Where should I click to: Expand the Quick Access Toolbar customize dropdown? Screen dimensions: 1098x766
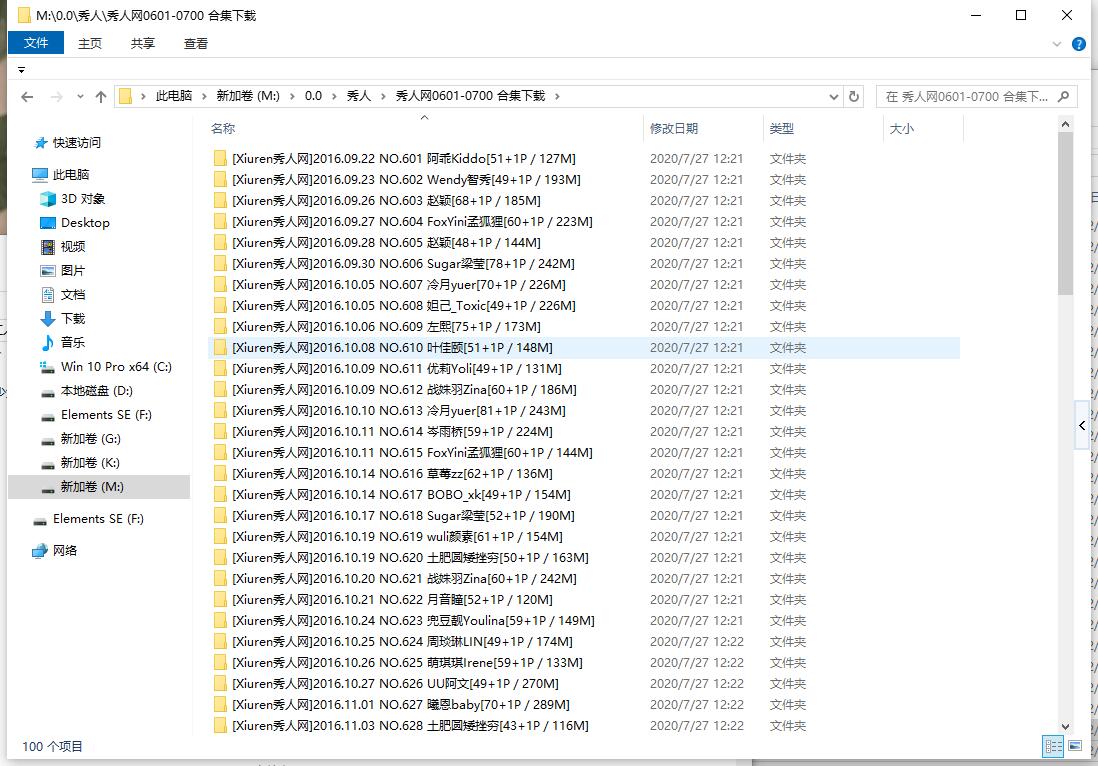21,70
